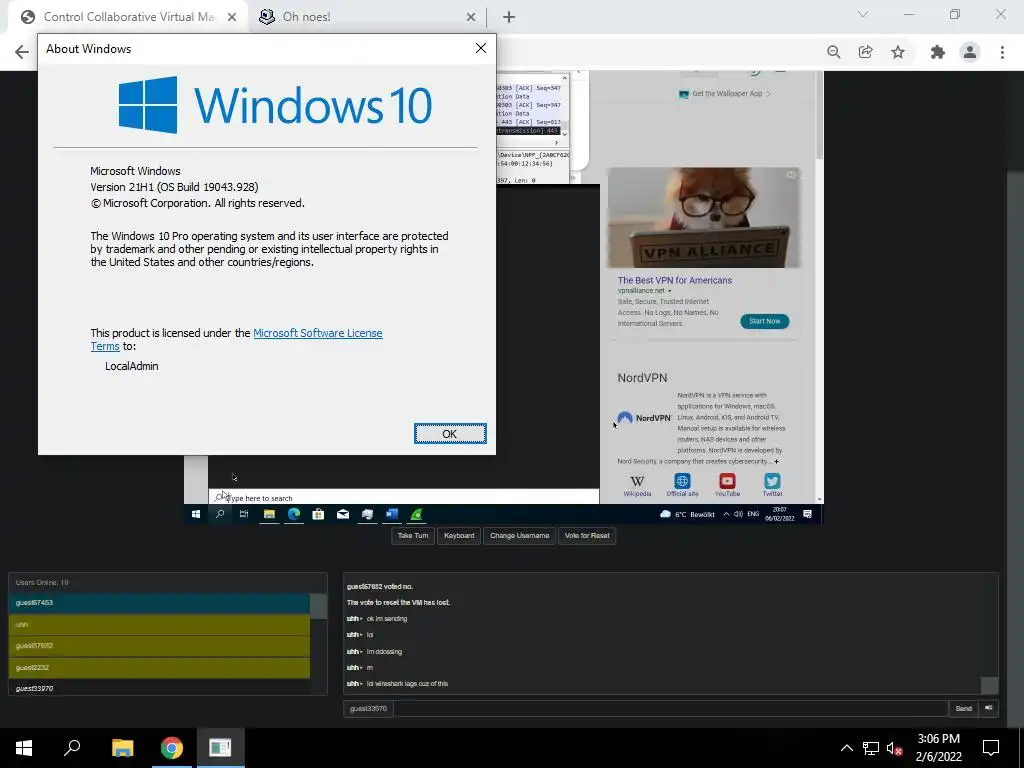The height and width of the screenshot is (768, 1024).
Task: Open Chrome zoom magnifier in address bar
Action: click(833, 52)
